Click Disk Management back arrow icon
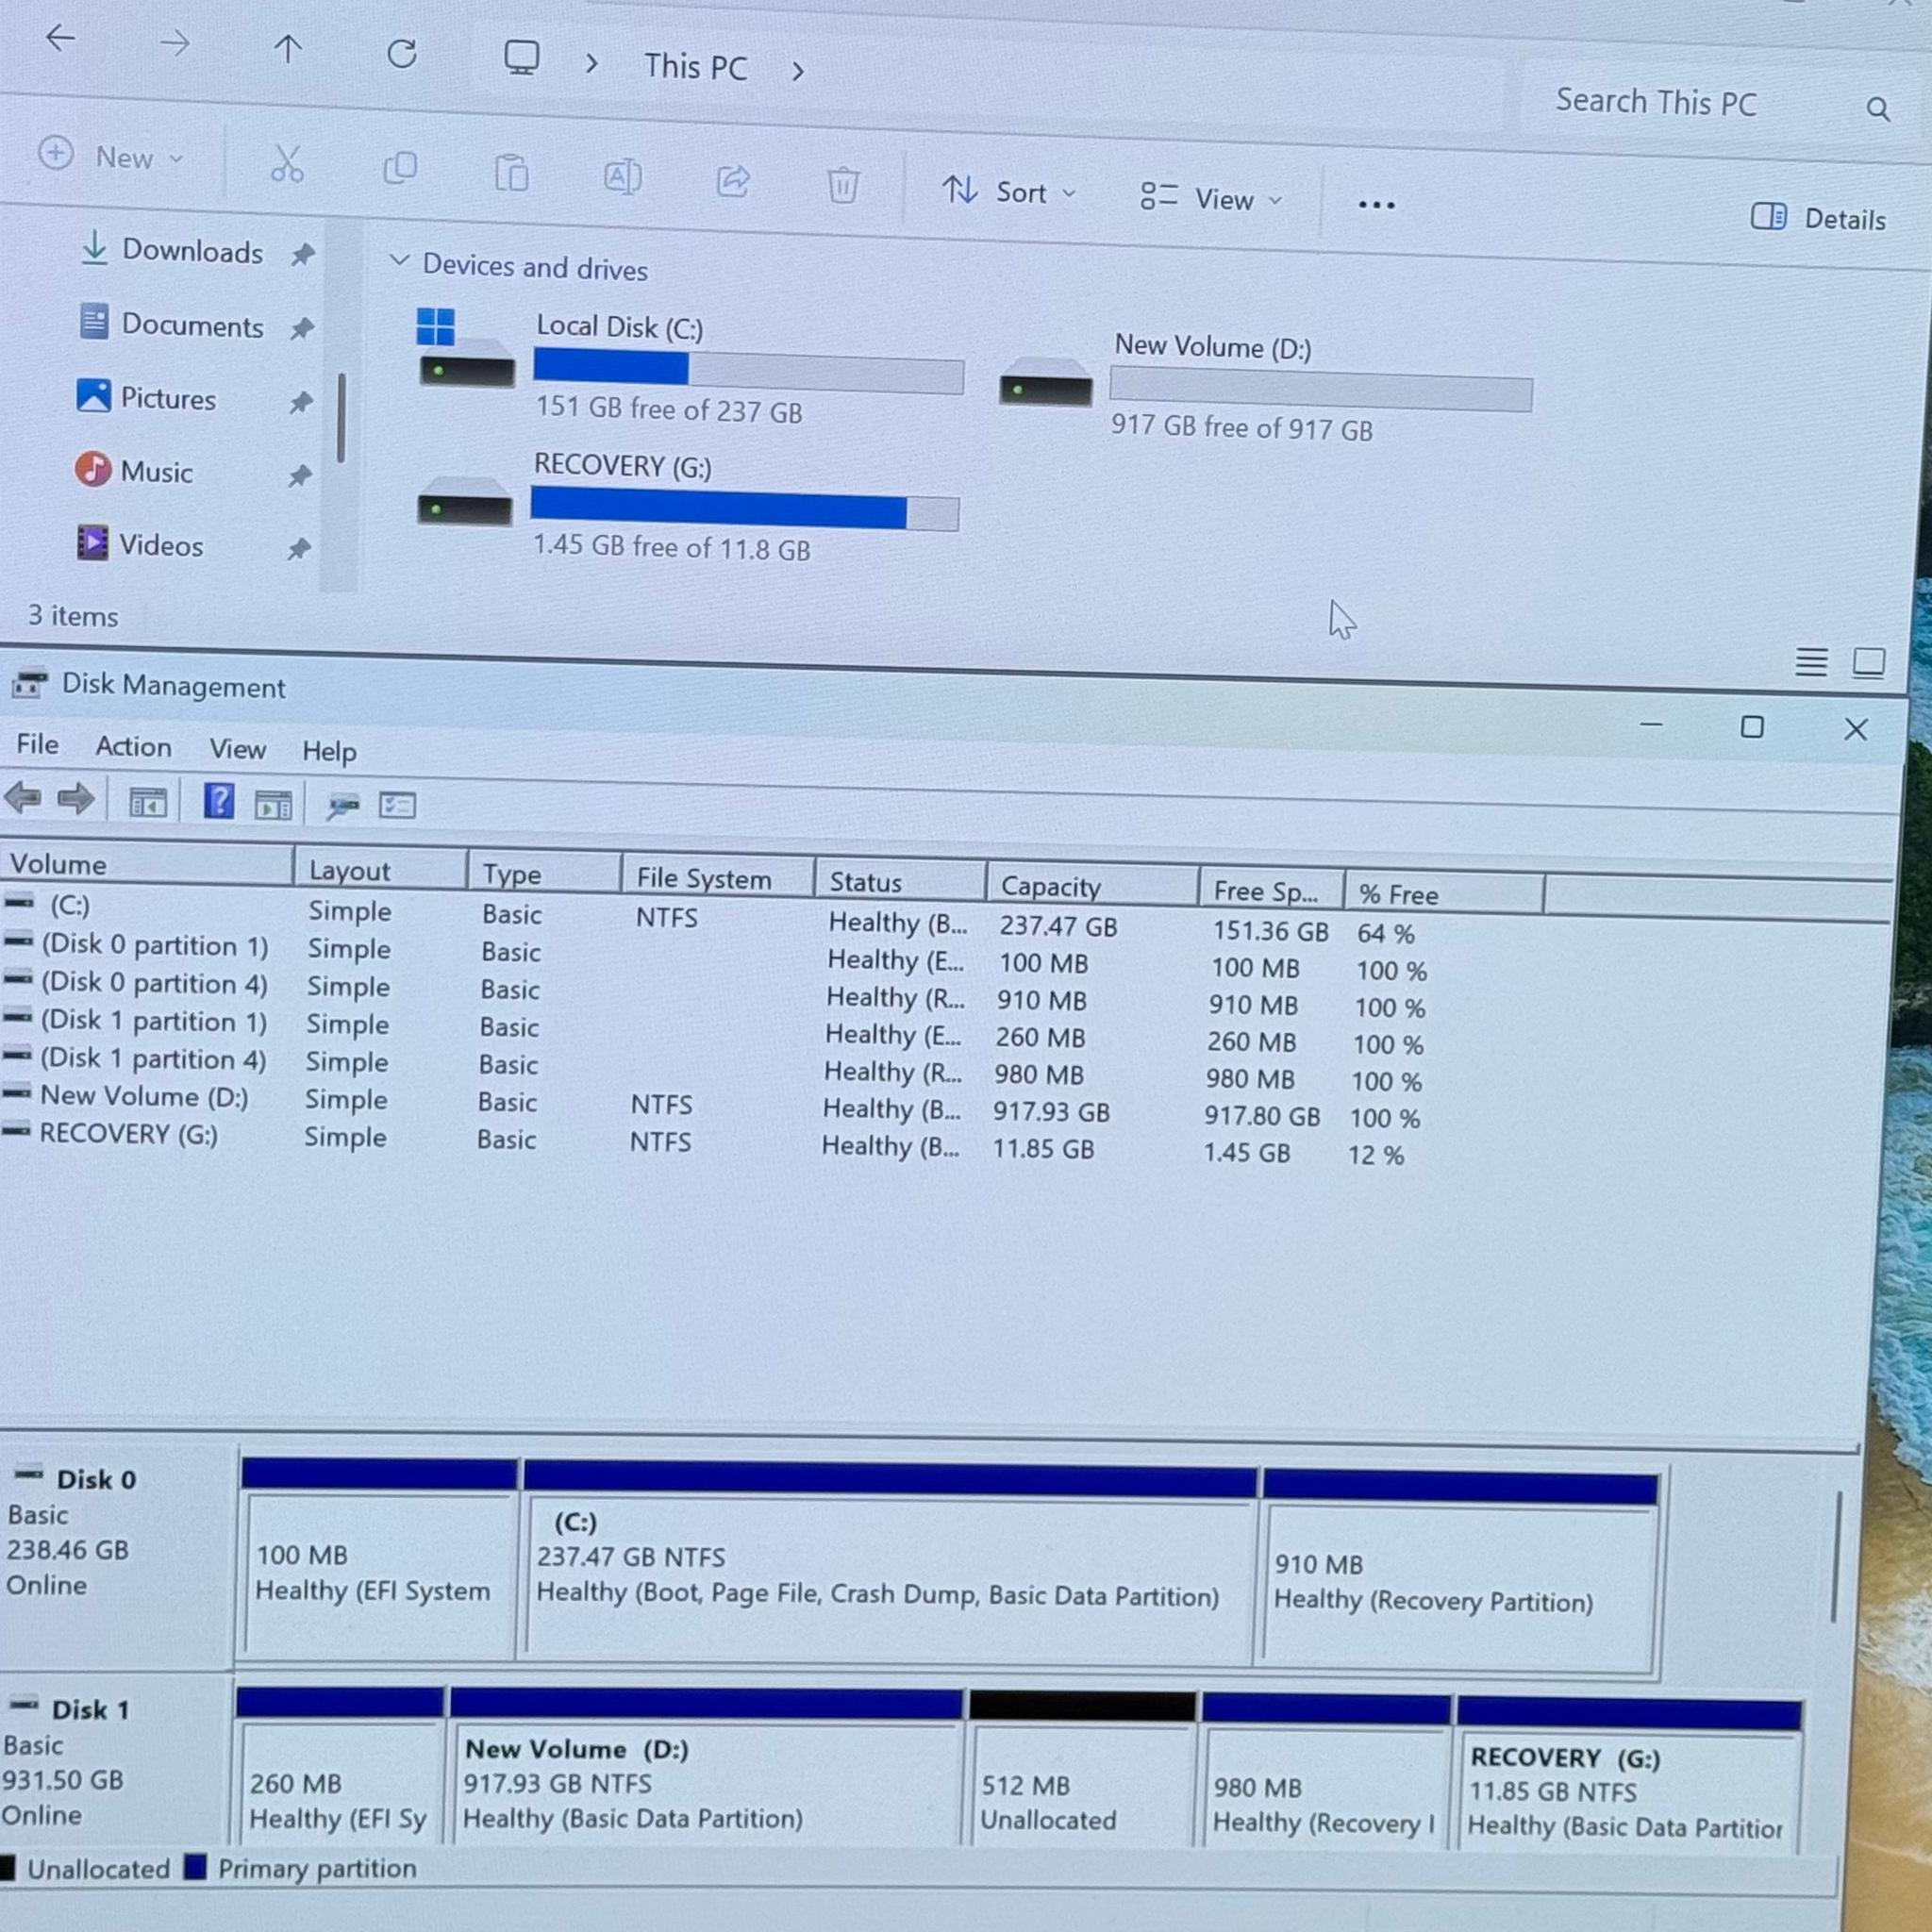 pos(22,798)
